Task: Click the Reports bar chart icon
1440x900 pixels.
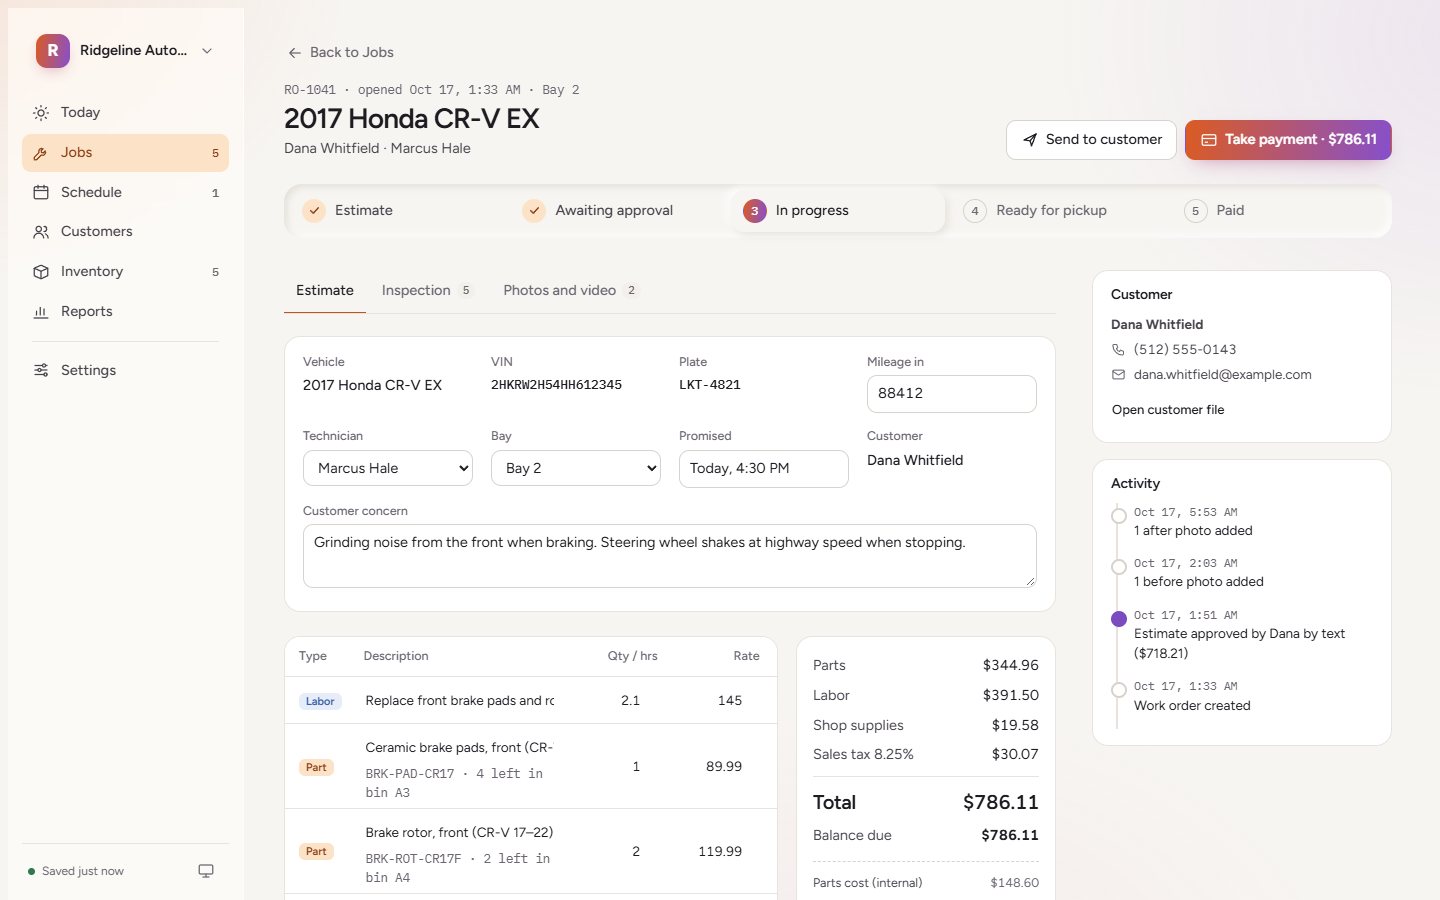Action: (x=41, y=312)
